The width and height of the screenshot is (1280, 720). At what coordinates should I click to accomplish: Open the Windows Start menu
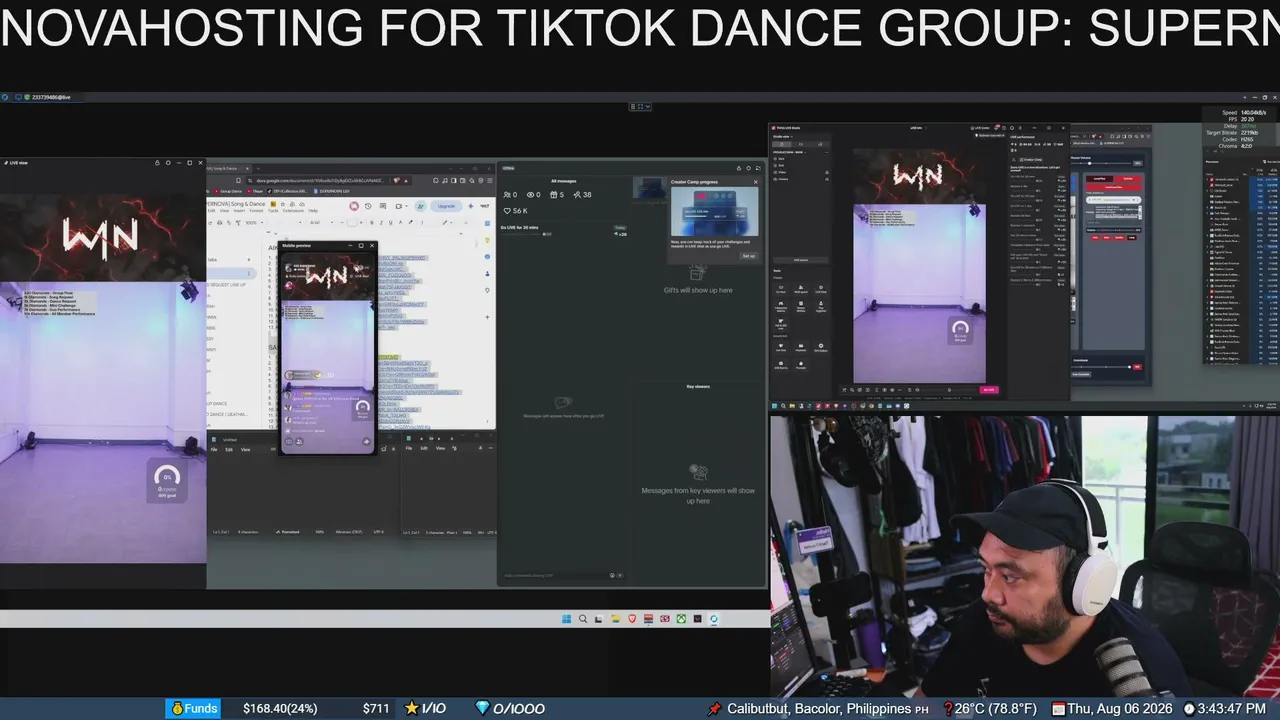565,619
